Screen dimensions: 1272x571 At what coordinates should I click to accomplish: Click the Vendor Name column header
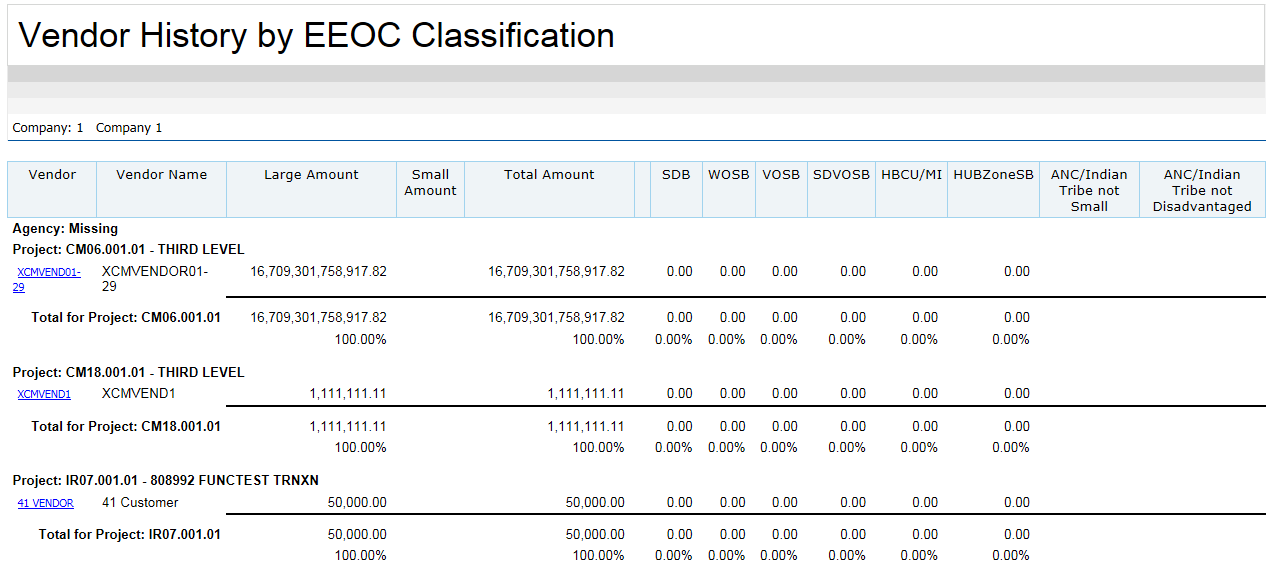pos(161,175)
